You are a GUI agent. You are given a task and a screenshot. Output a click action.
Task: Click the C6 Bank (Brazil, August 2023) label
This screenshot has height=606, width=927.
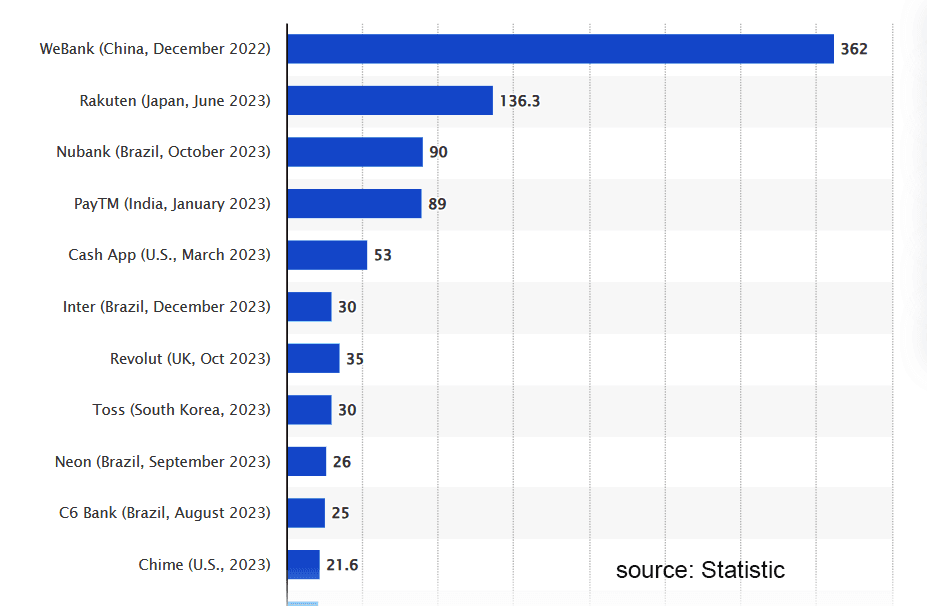164,513
